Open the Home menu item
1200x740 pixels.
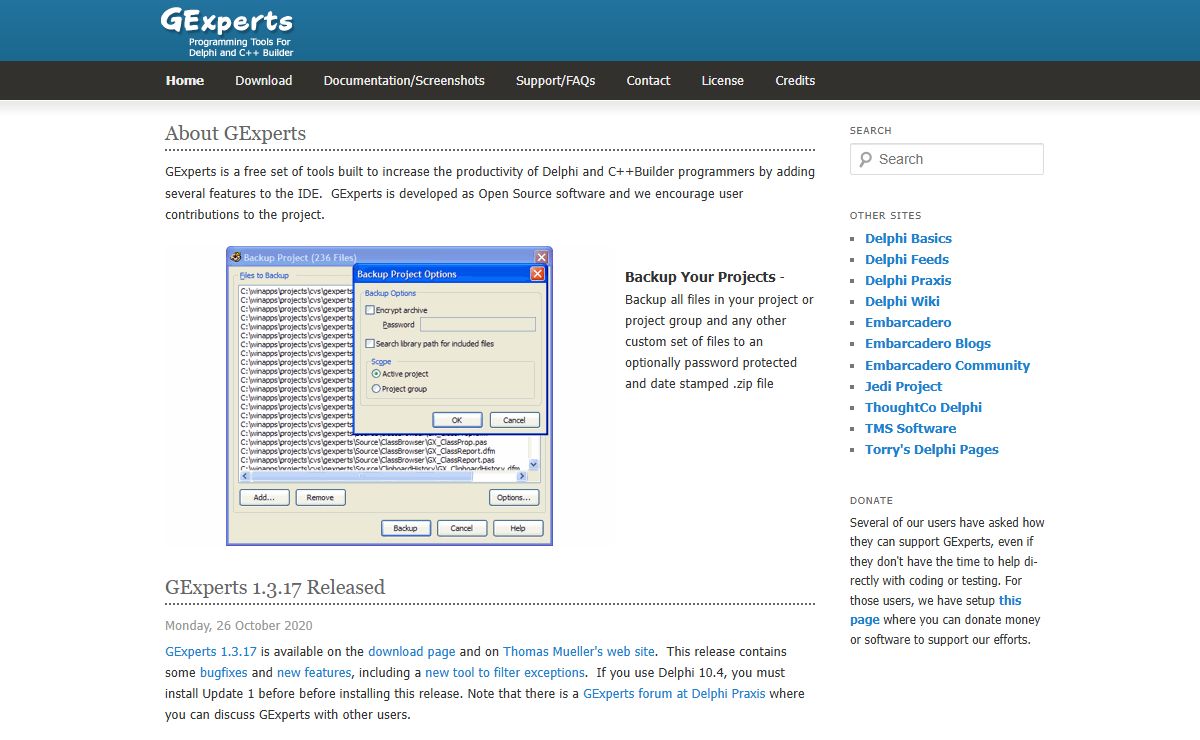[x=185, y=80]
